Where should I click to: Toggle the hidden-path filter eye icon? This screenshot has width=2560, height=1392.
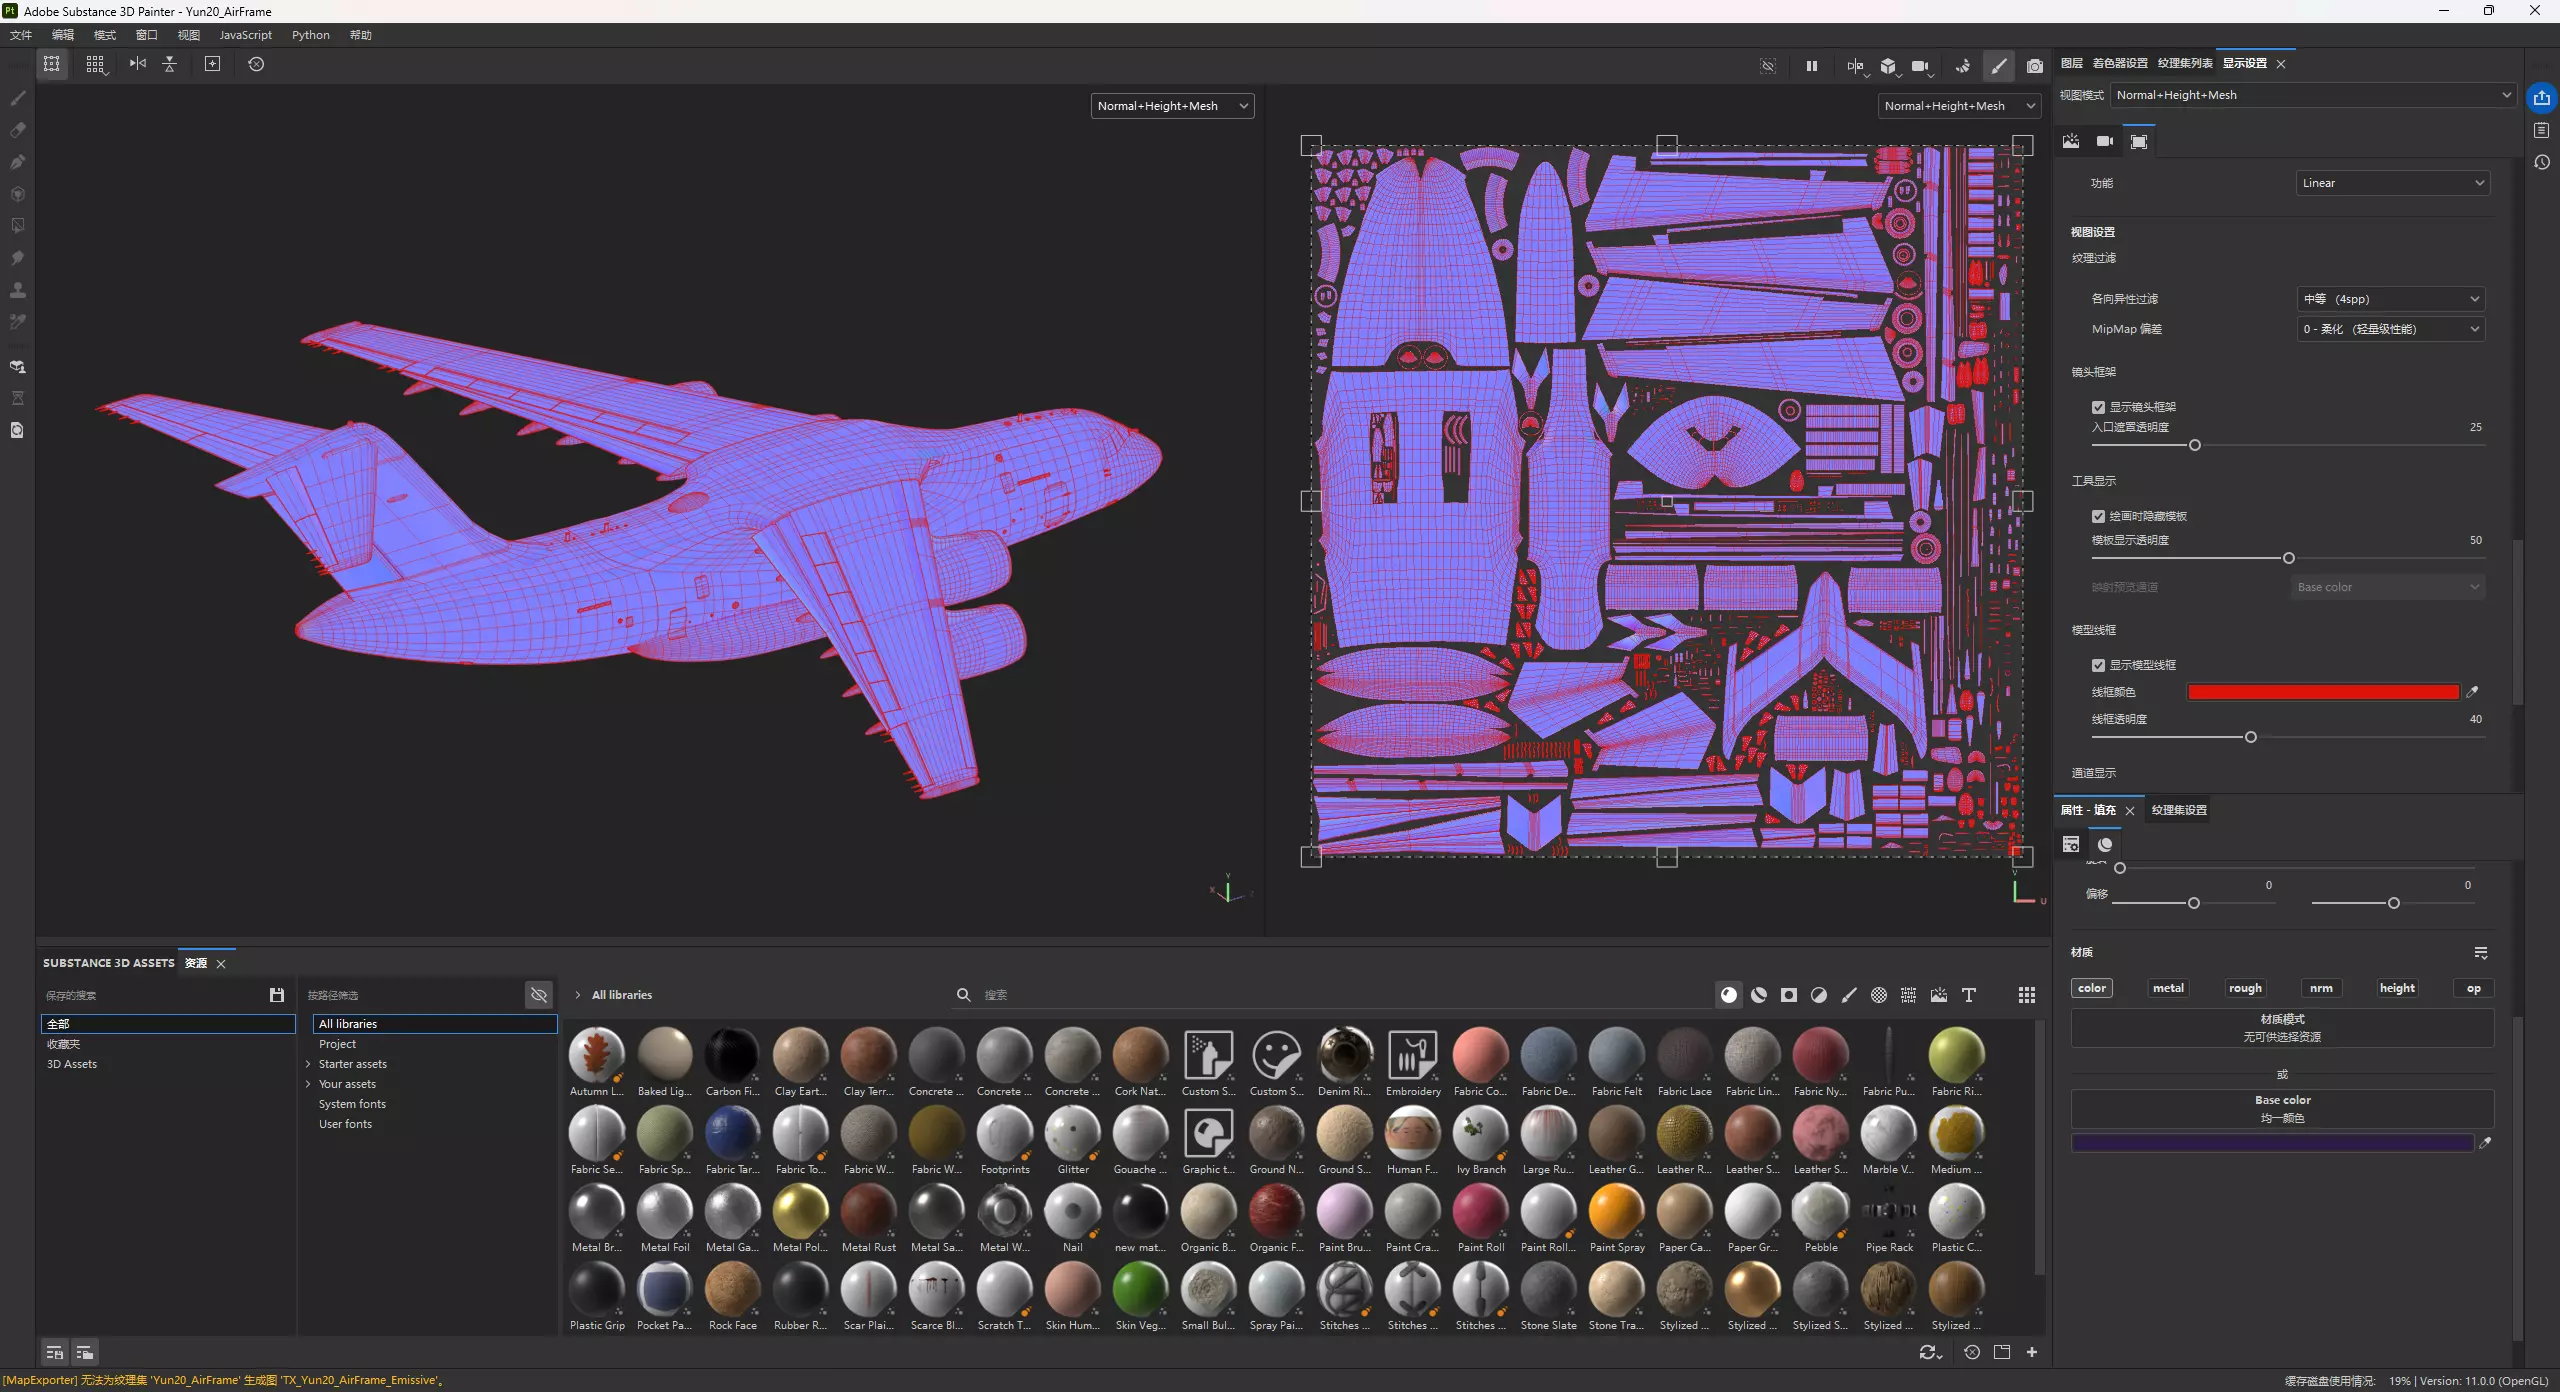tap(539, 995)
